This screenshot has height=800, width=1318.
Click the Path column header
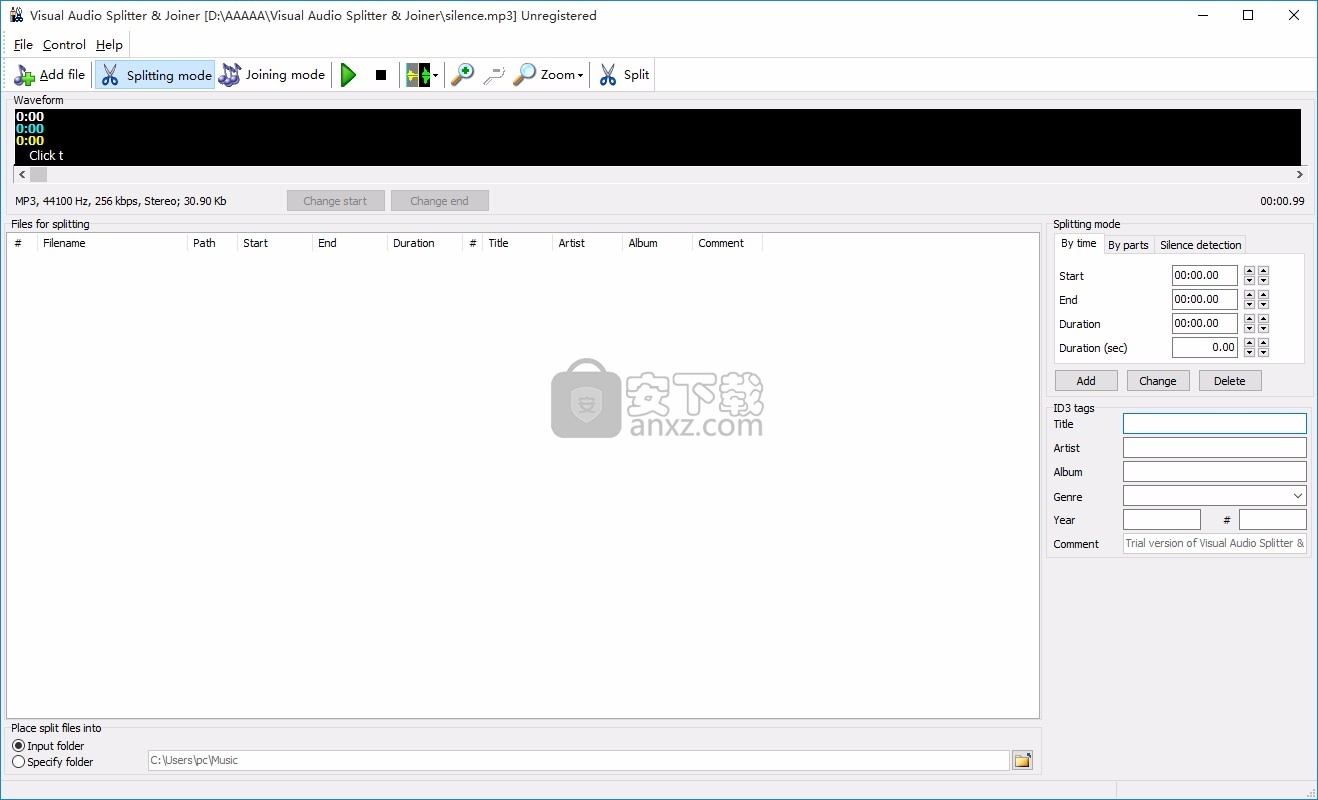pos(212,243)
